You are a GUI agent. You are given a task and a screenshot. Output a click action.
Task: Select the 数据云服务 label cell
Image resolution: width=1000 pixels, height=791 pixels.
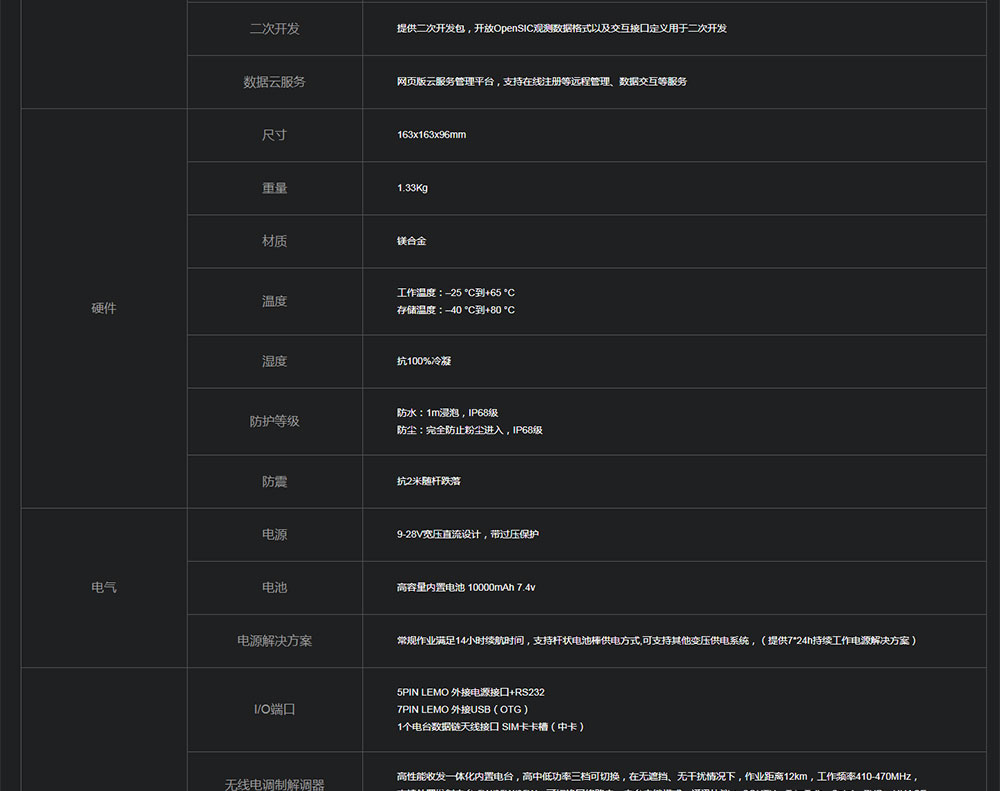(274, 82)
